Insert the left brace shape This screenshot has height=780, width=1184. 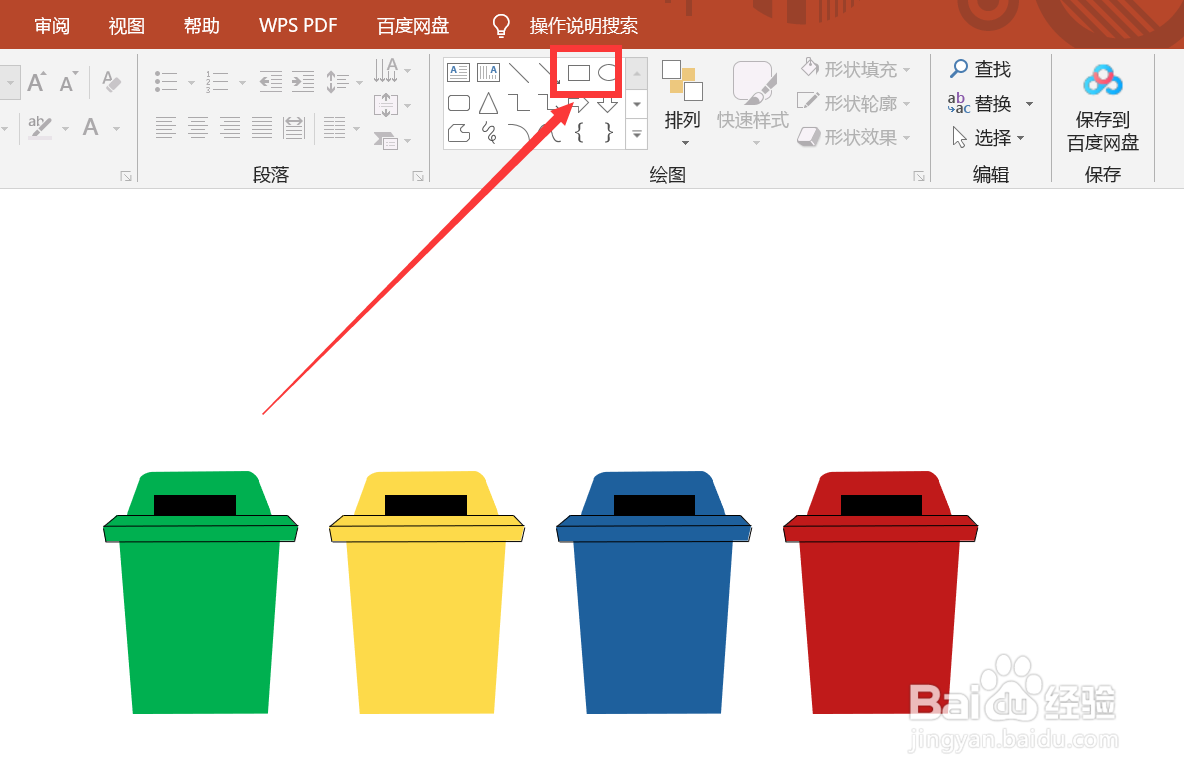[x=579, y=133]
